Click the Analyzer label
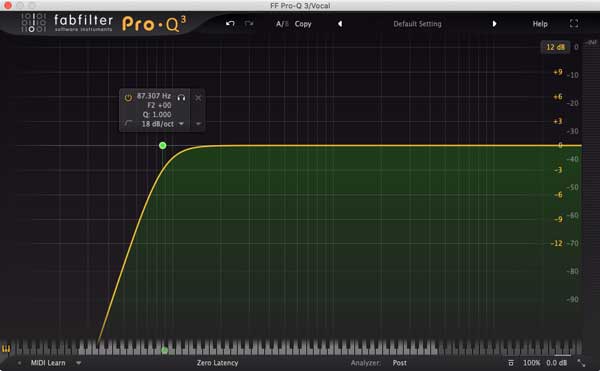Image resolution: width=600 pixels, height=371 pixels. pyautogui.click(x=365, y=363)
